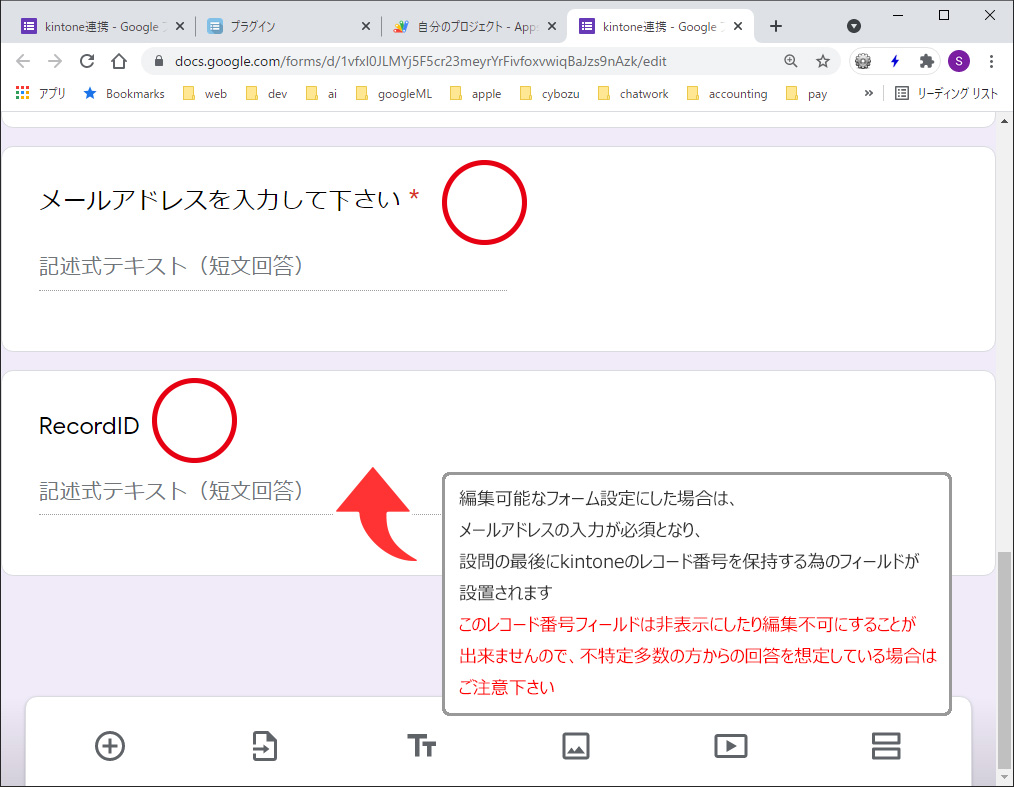1014x787 pixels.
Task: Click the Add question plus icon
Action: [x=110, y=746]
